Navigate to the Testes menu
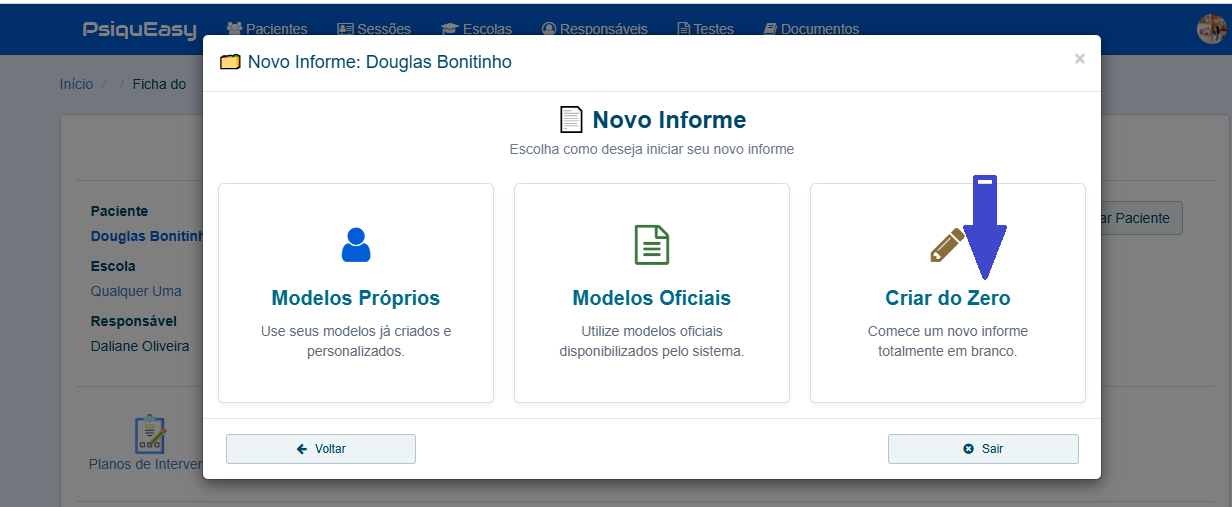 pos(705,29)
